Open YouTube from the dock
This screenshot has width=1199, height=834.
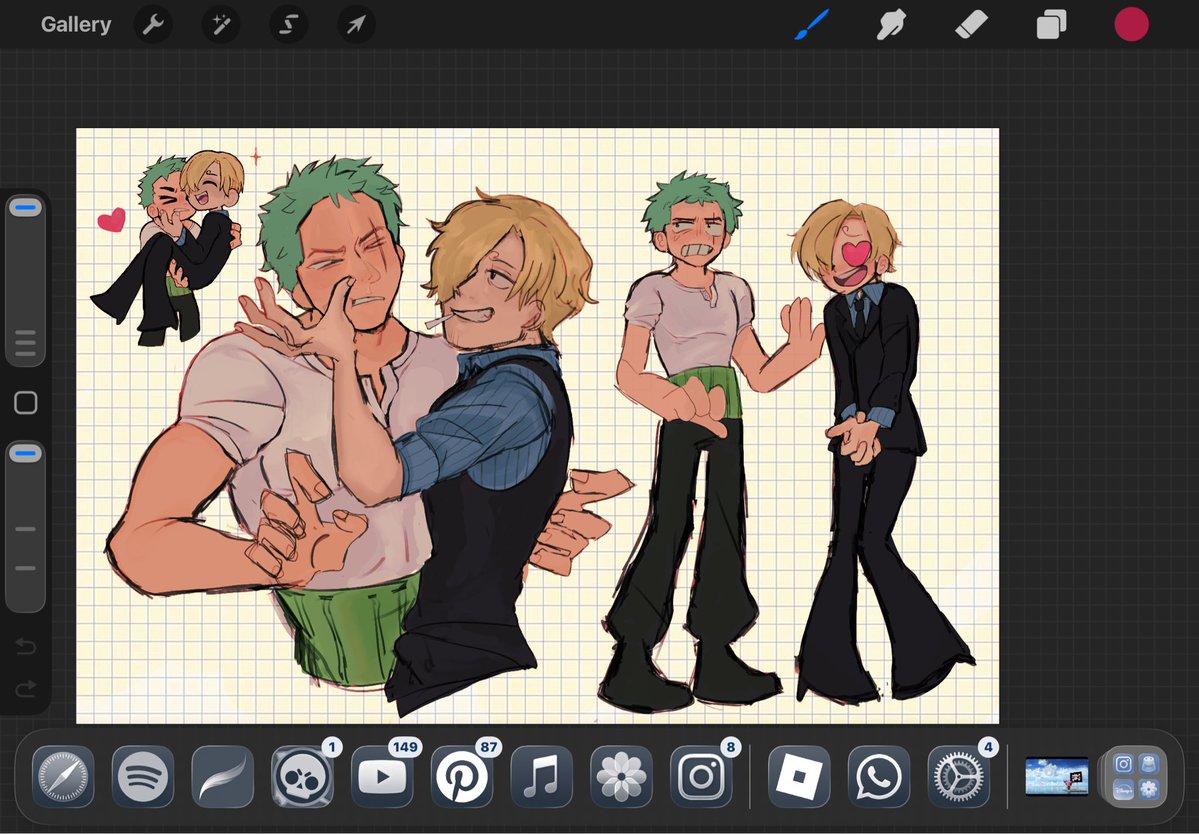click(x=382, y=777)
